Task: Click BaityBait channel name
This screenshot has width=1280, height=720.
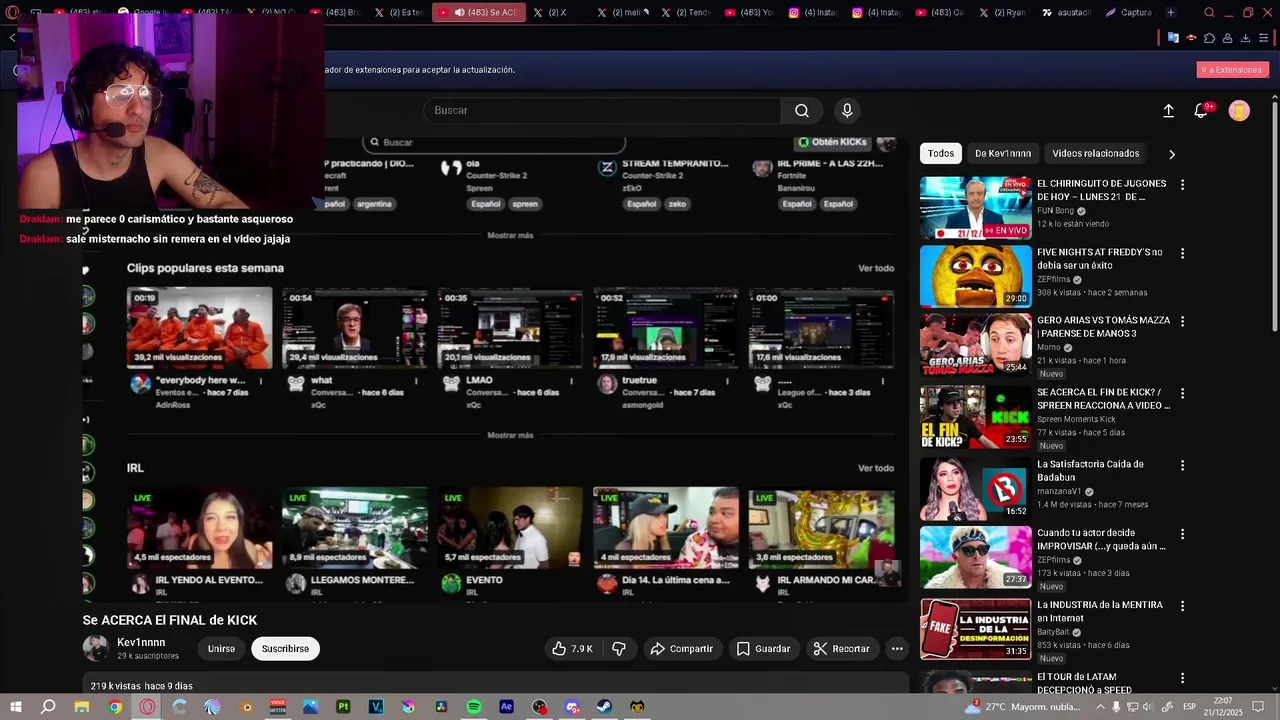Action: point(1054,632)
